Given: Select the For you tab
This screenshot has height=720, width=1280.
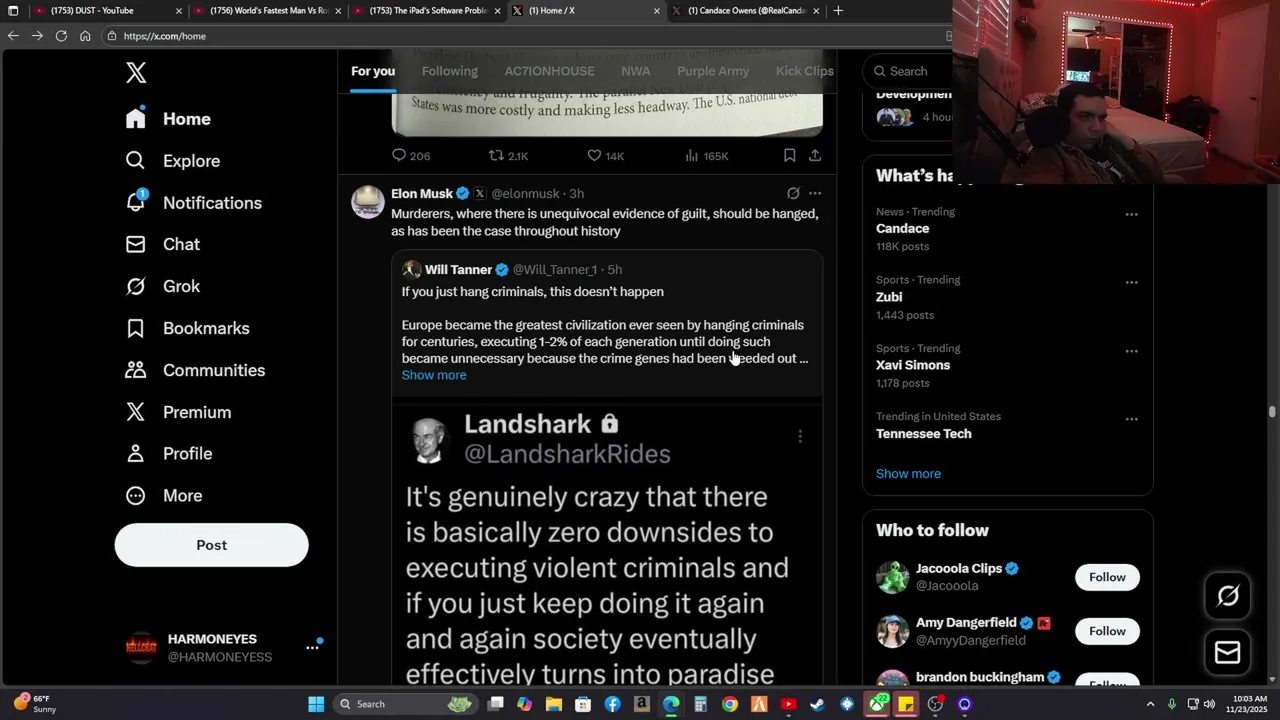Looking at the screenshot, I should pos(373,71).
